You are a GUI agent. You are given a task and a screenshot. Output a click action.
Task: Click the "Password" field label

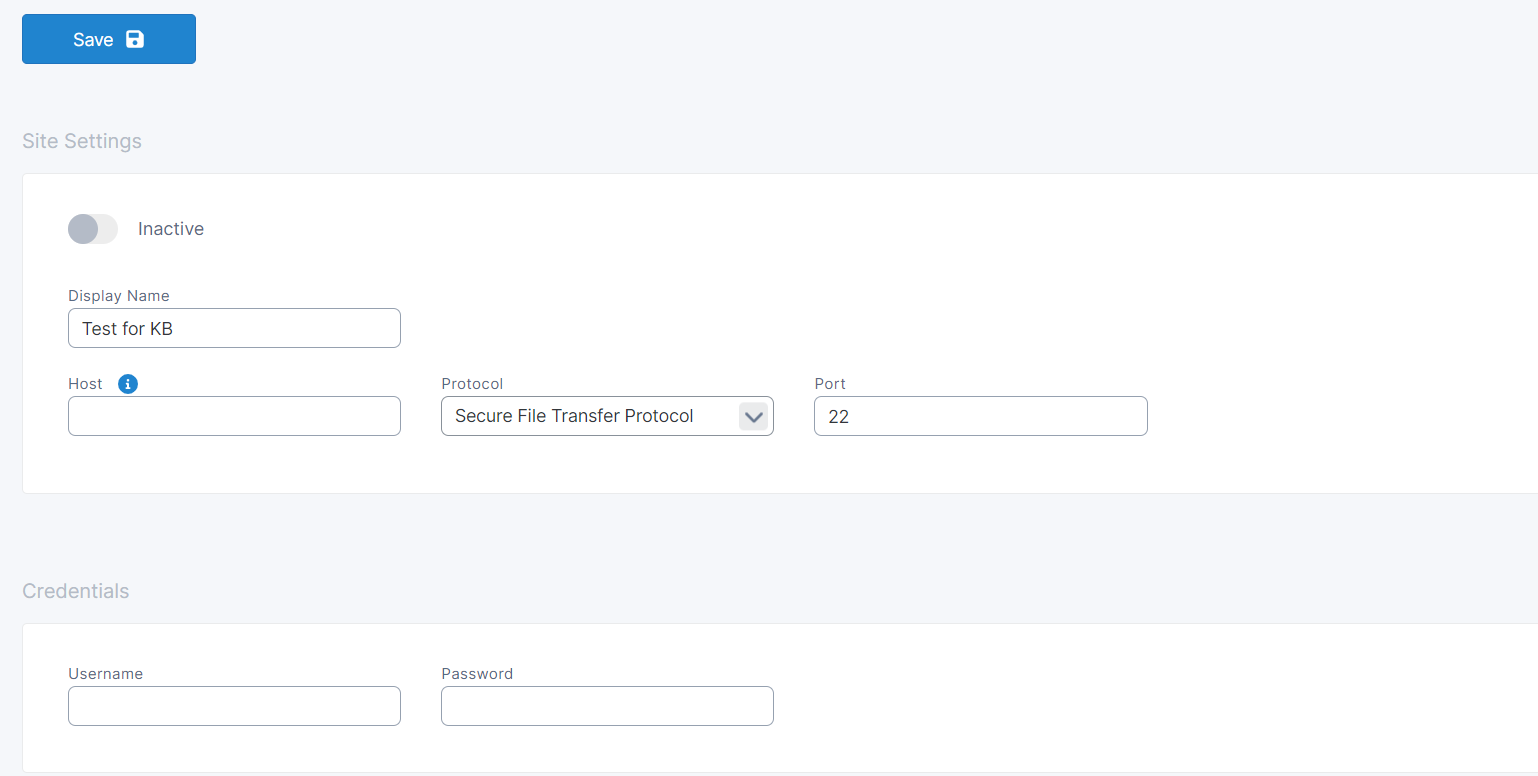point(477,674)
